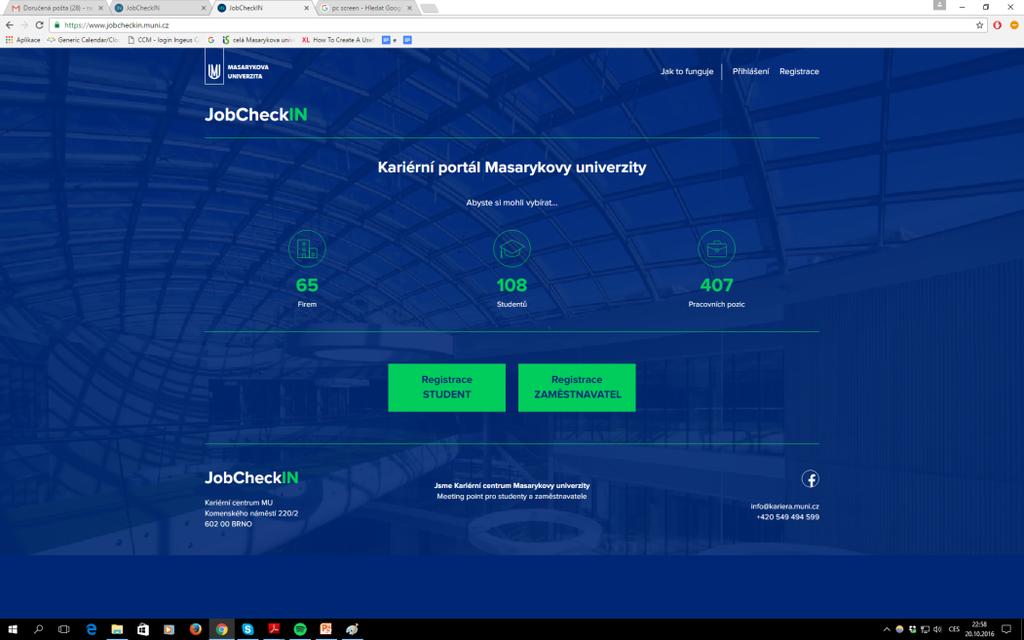Screen dimensions: 1024x640
Task: Click the Kariérní portál Masarykovy univerzity heading
Action: pos(512,167)
